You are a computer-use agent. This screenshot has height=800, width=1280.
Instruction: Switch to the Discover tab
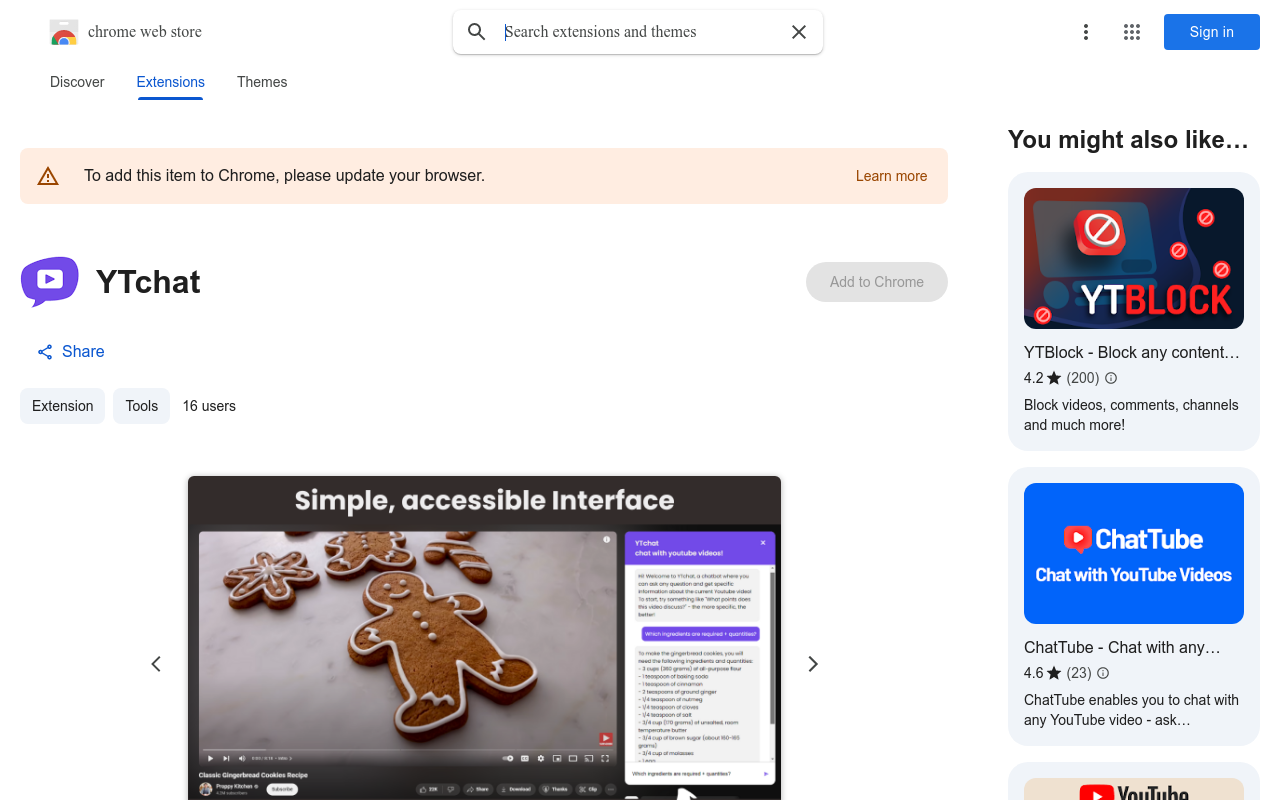tap(77, 82)
